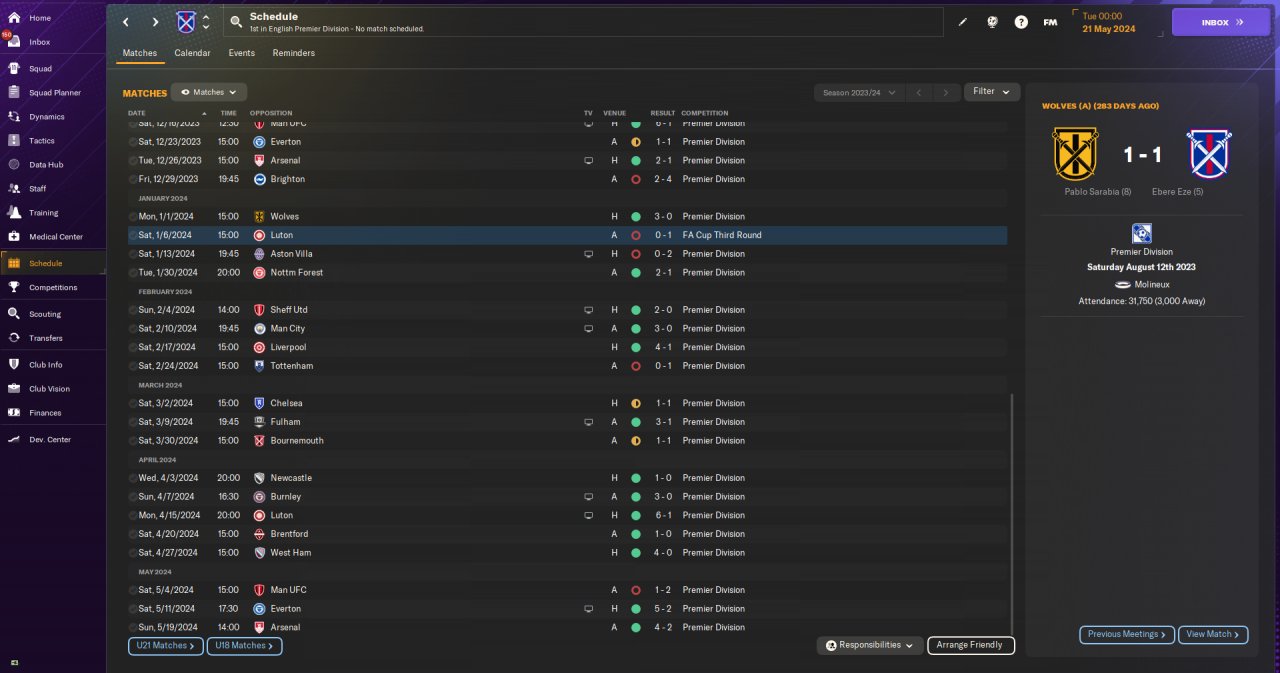The image size is (1280, 673).
Task: Switch to the Events tab
Action: click(x=241, y=53)
